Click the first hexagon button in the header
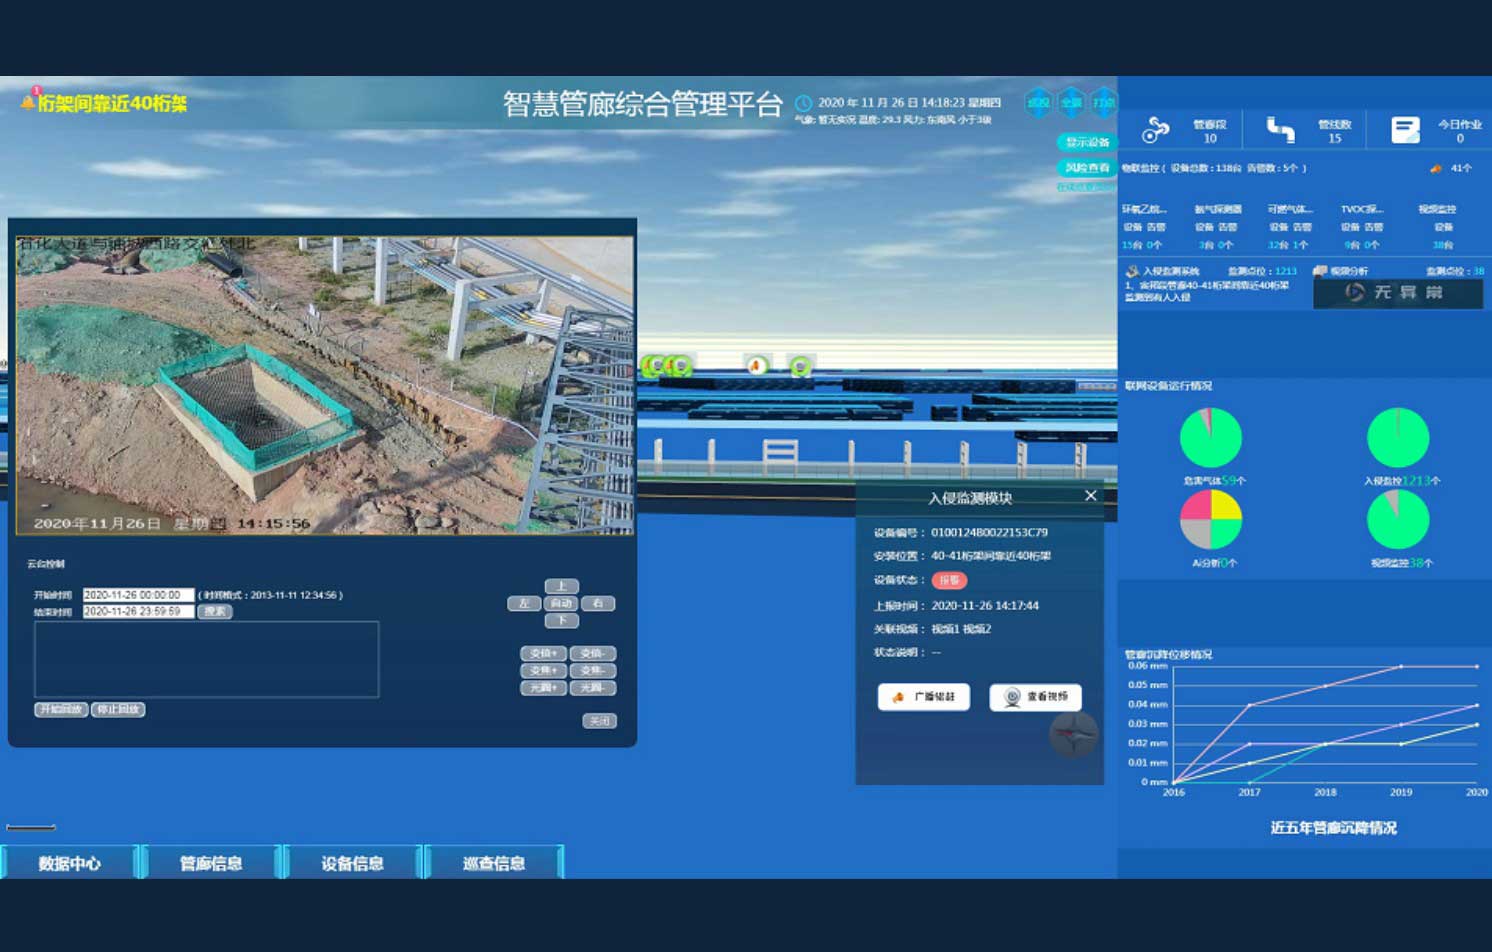1492x952 pixels. point(1039,102)
